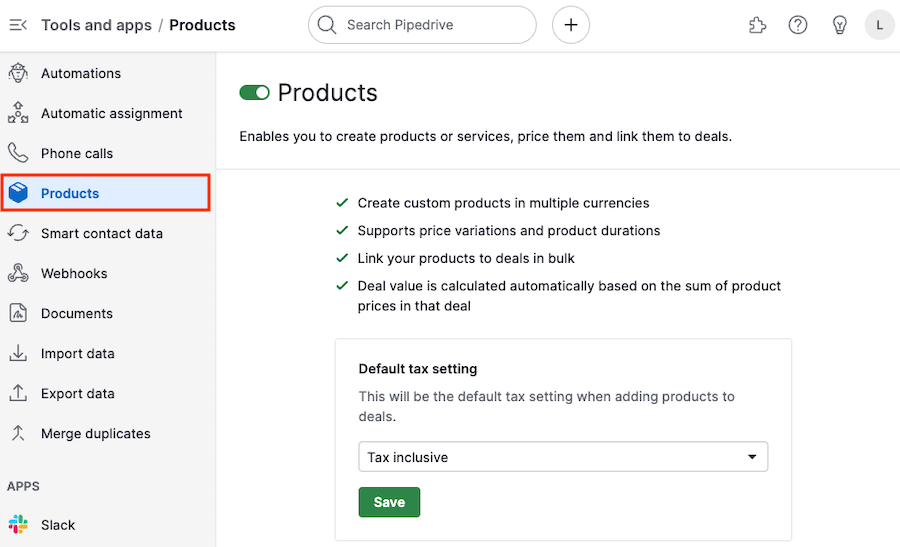This screenshot has height=547, width=900.
Task: Click the Automatic assignment icon
Action: click(18, 113)
